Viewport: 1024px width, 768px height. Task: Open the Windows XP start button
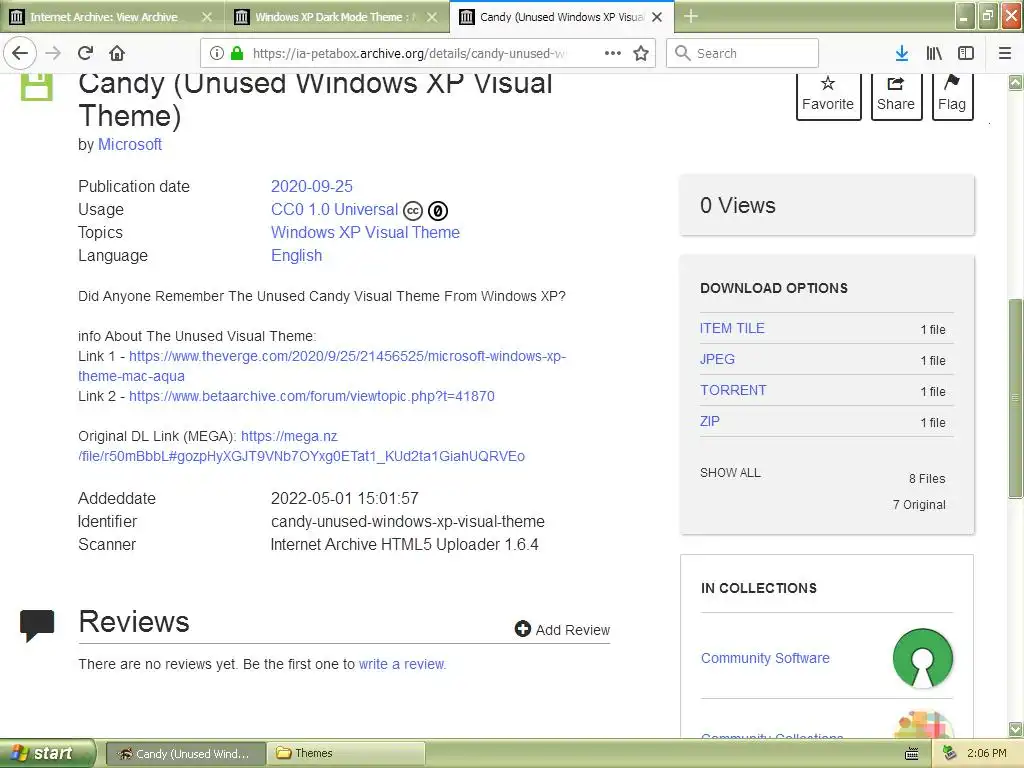click(x=47, y=753)
